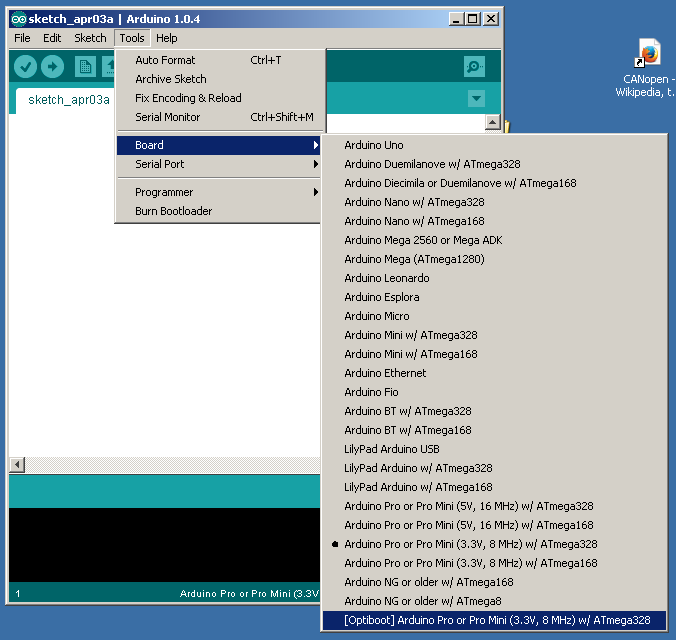Click the Verify checkmark toolbar icon
Viewport: 676px width, 640px height.
[25, 67]
